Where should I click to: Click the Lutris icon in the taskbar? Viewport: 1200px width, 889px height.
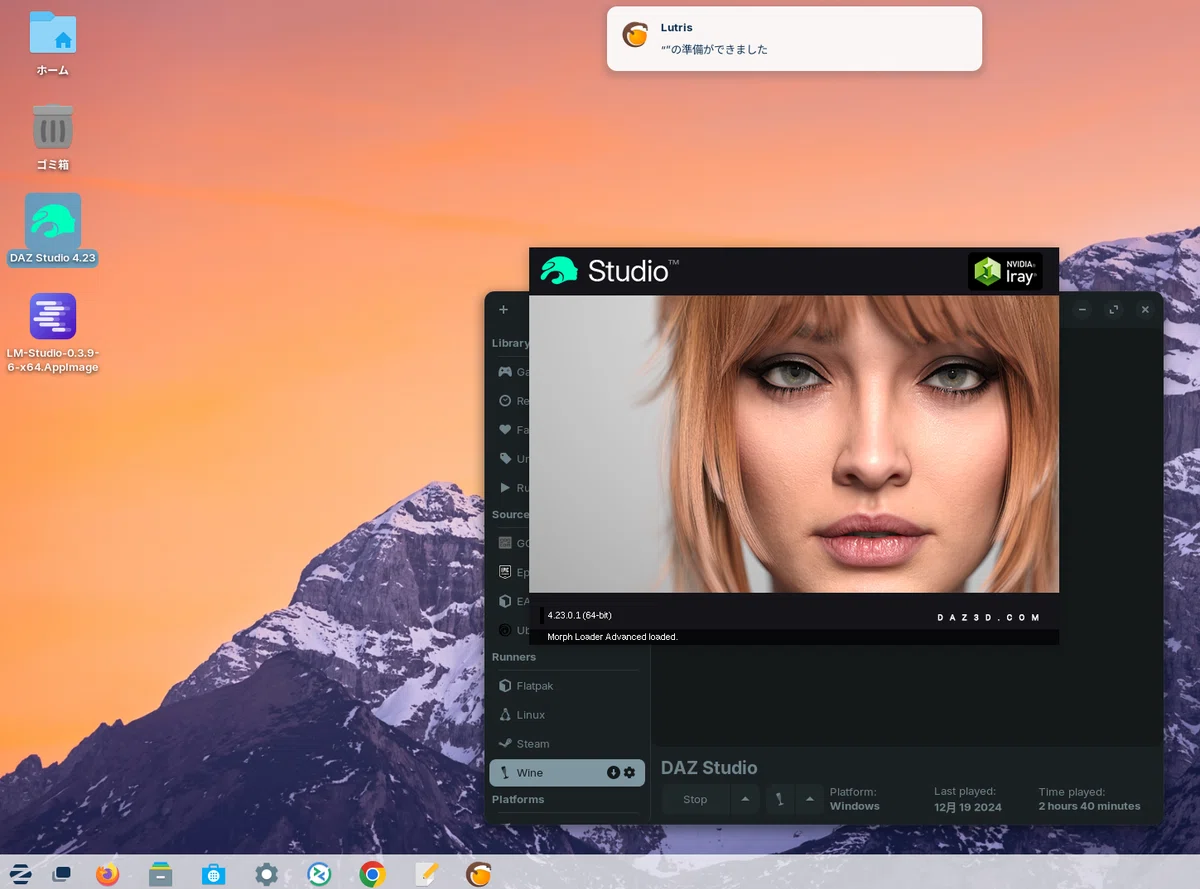pos(480,874)
